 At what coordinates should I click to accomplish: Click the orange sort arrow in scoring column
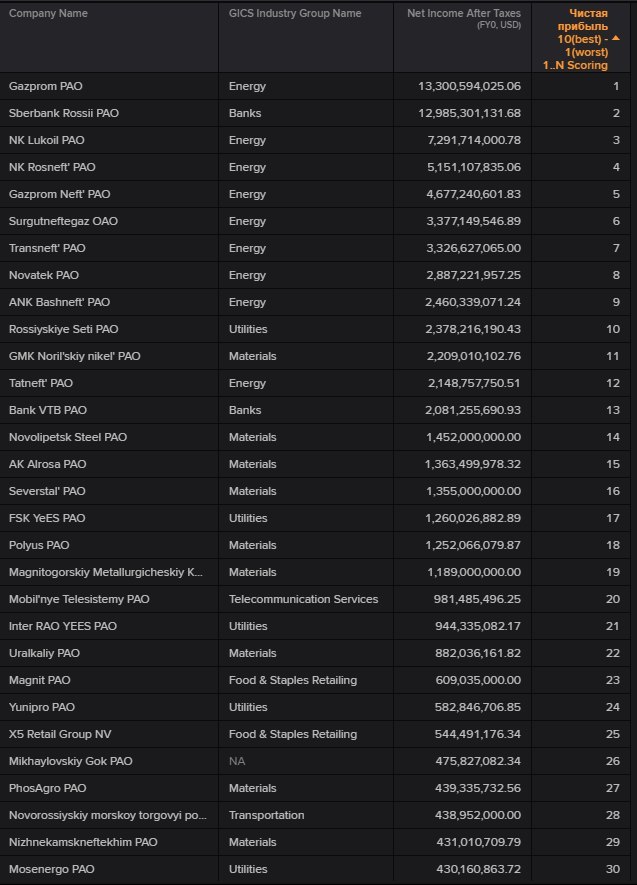614,37
